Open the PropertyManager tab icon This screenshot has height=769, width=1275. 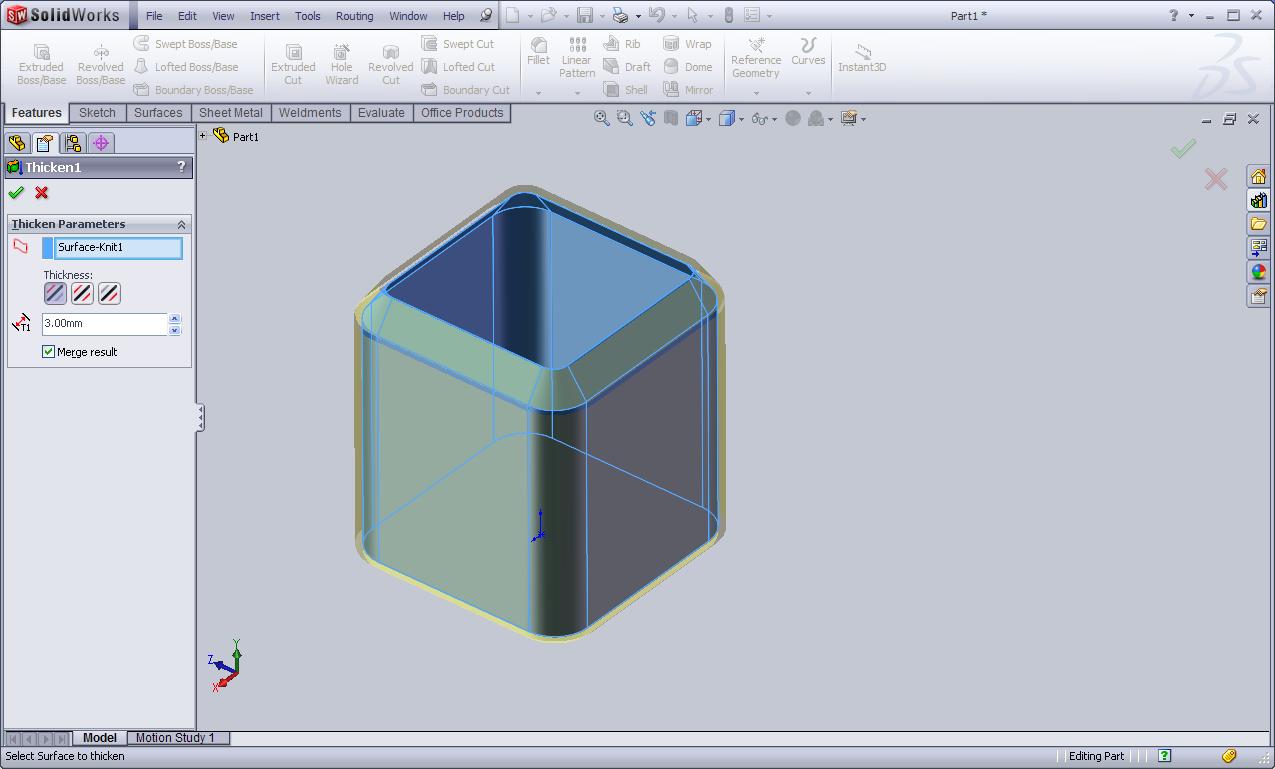click(45, 143)
